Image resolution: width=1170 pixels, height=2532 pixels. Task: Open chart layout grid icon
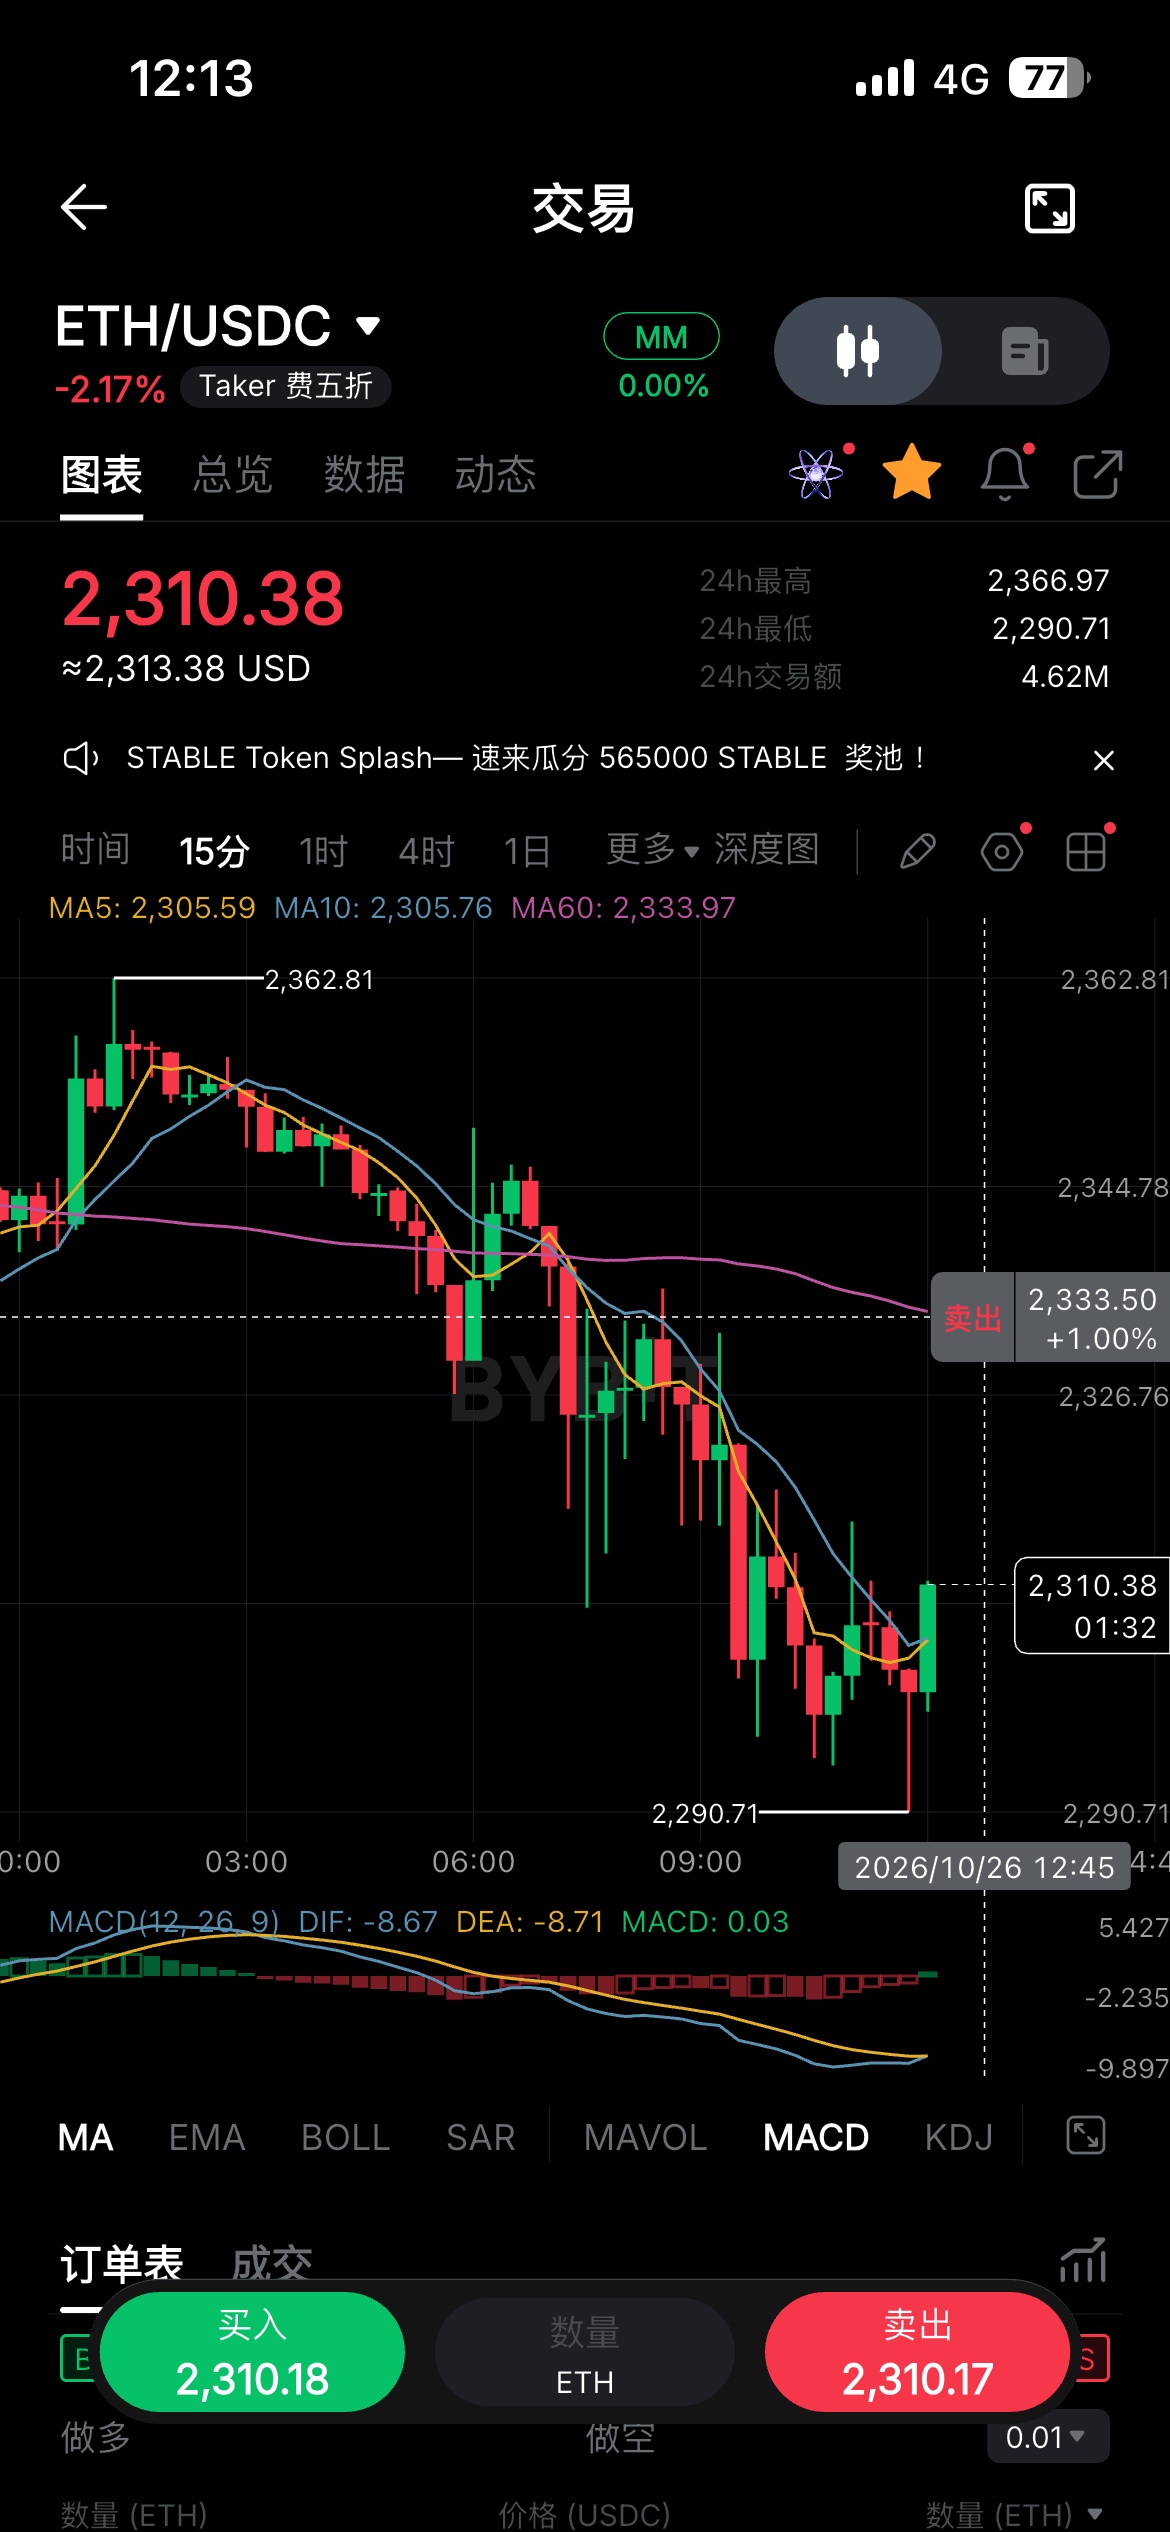pos(1086,852)
